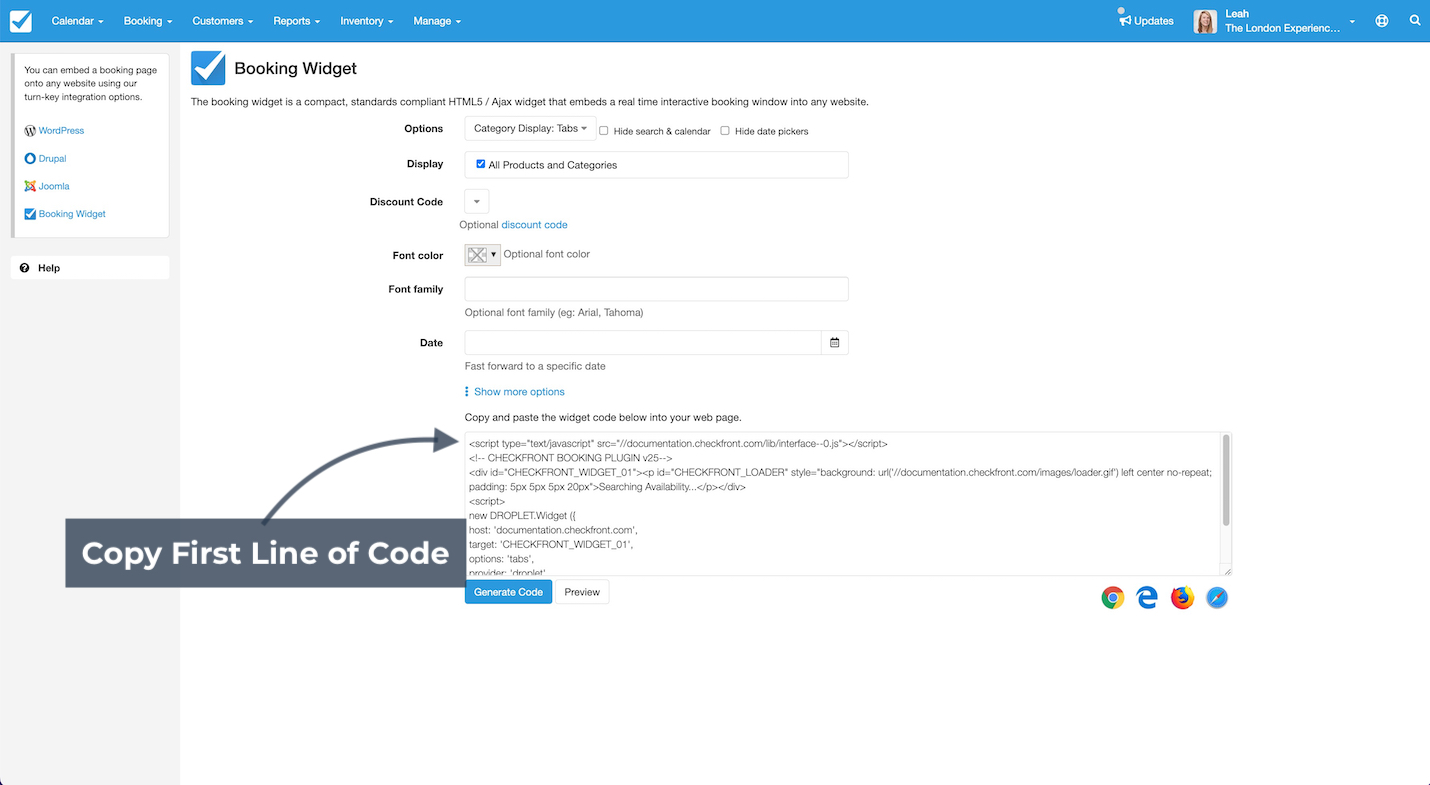The image size is (1430, 785).
Task: Click the Help question mark icon
Action: pos(25,268)
